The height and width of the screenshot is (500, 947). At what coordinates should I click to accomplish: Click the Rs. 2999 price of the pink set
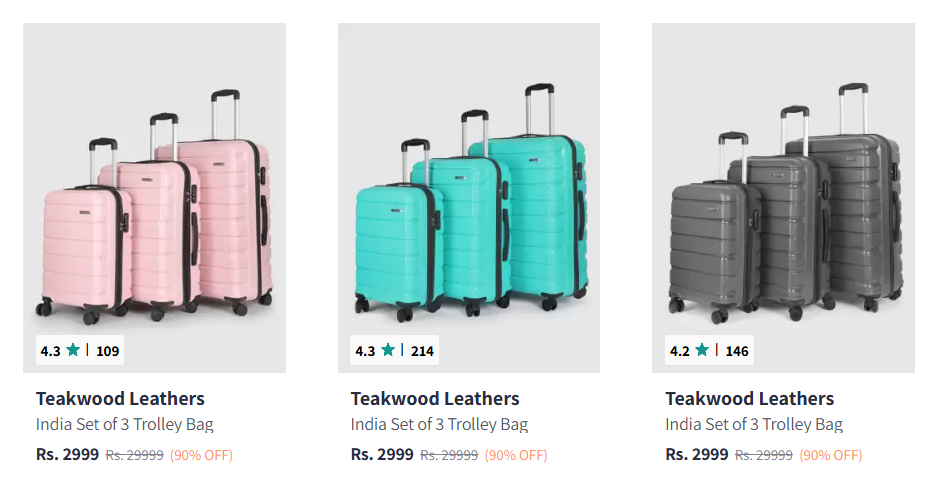67,454
